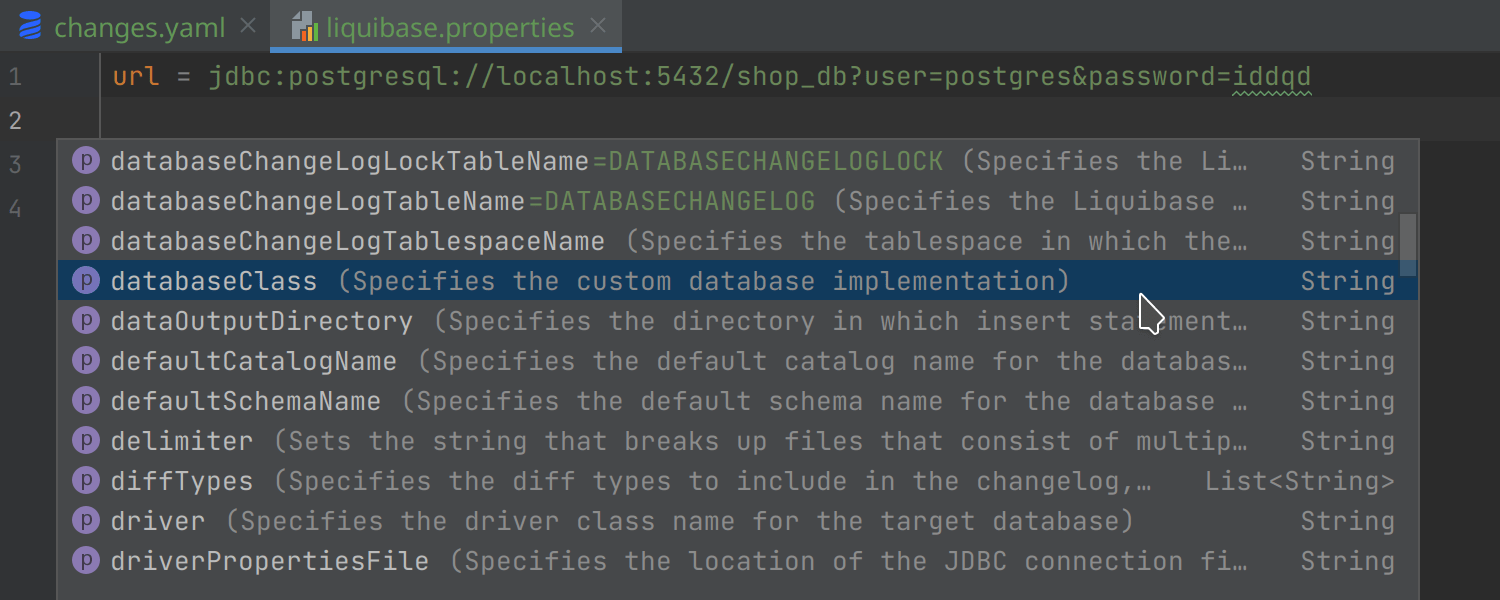This screenshot has width=1500, height=600.
Task: Click property icon beside driver suggestion
Action: 87,521
